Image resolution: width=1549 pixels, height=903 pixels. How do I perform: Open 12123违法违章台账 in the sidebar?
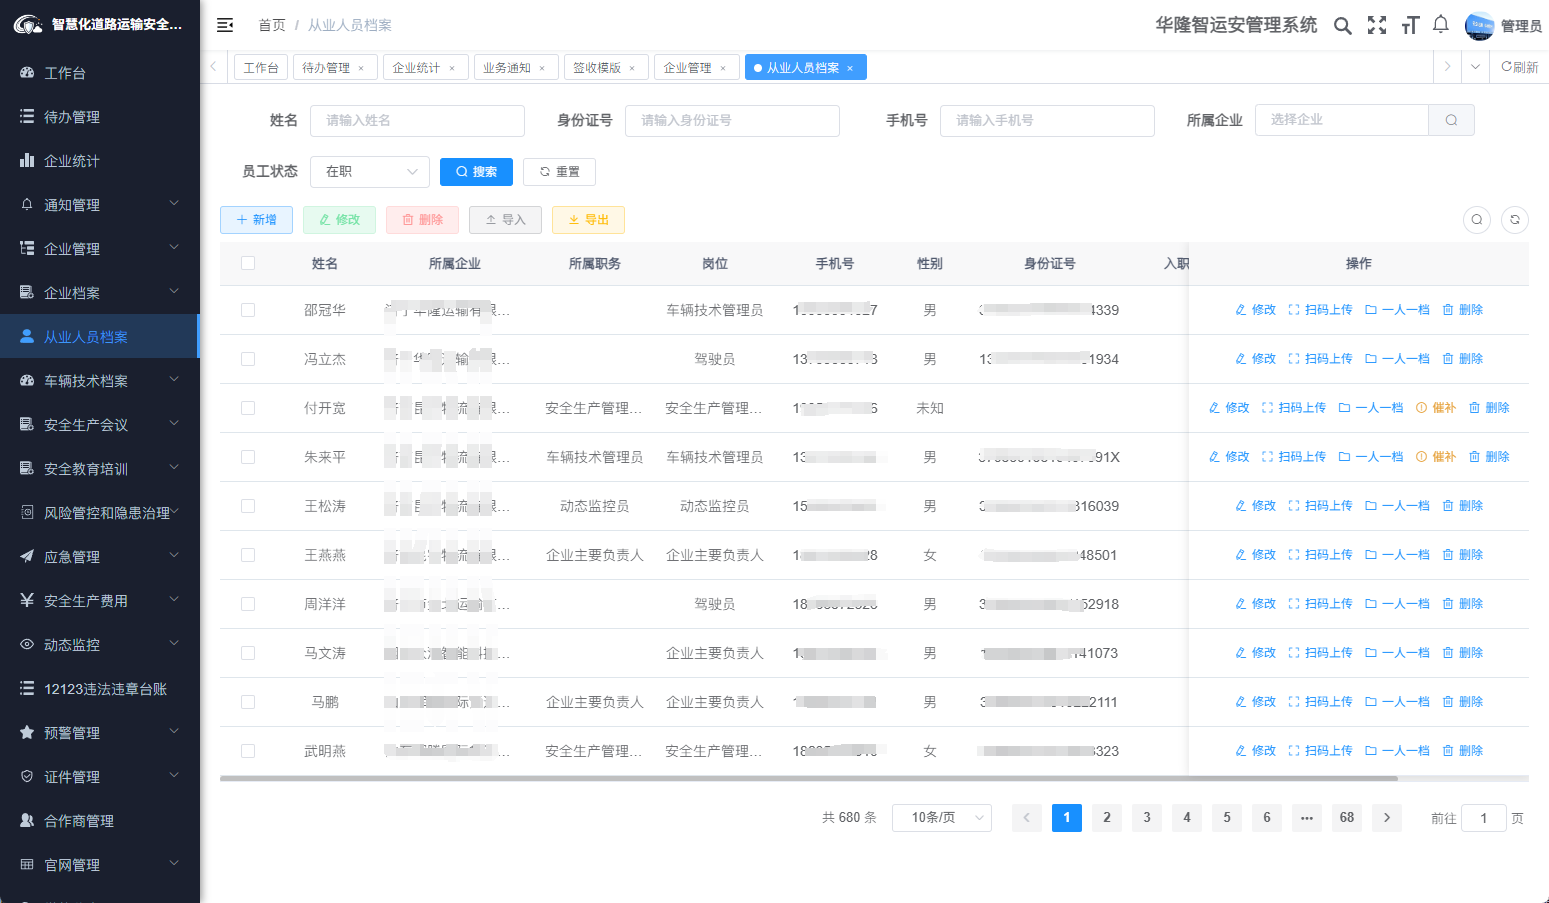[100, 689]
